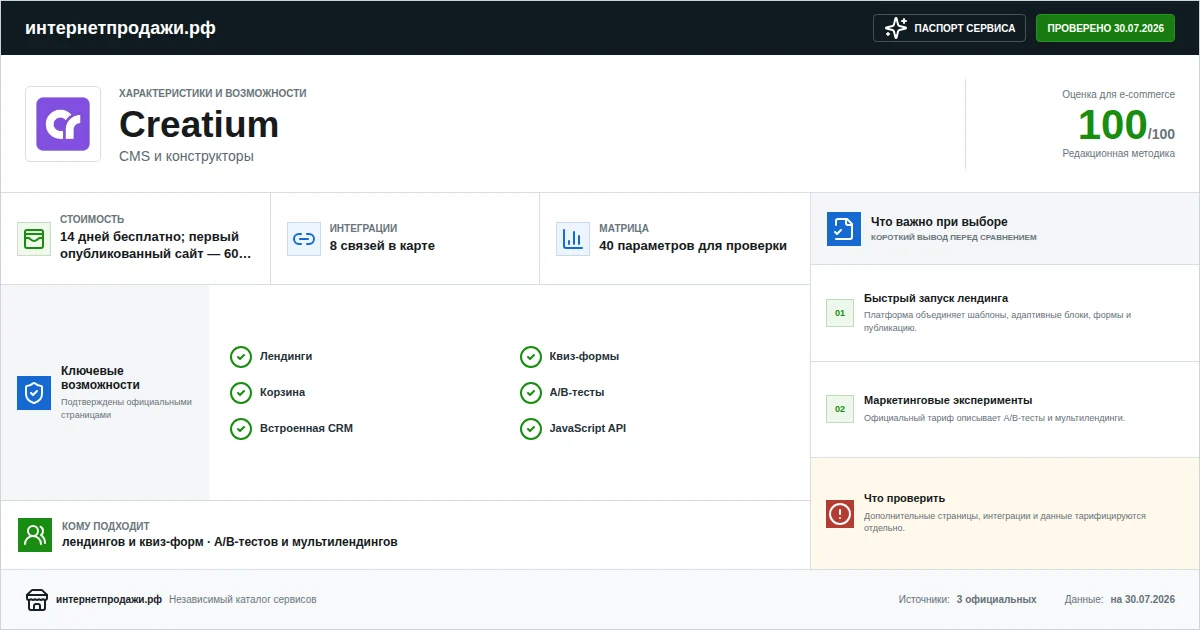This screenshot has height=630, width=1200.
Task: Click the purple Creatium logo
Action: click(x=63, y=124)
